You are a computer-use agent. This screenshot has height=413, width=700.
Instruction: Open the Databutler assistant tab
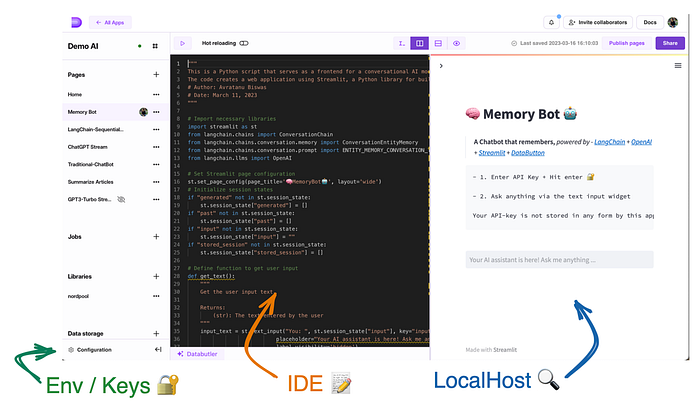point(197,354)
